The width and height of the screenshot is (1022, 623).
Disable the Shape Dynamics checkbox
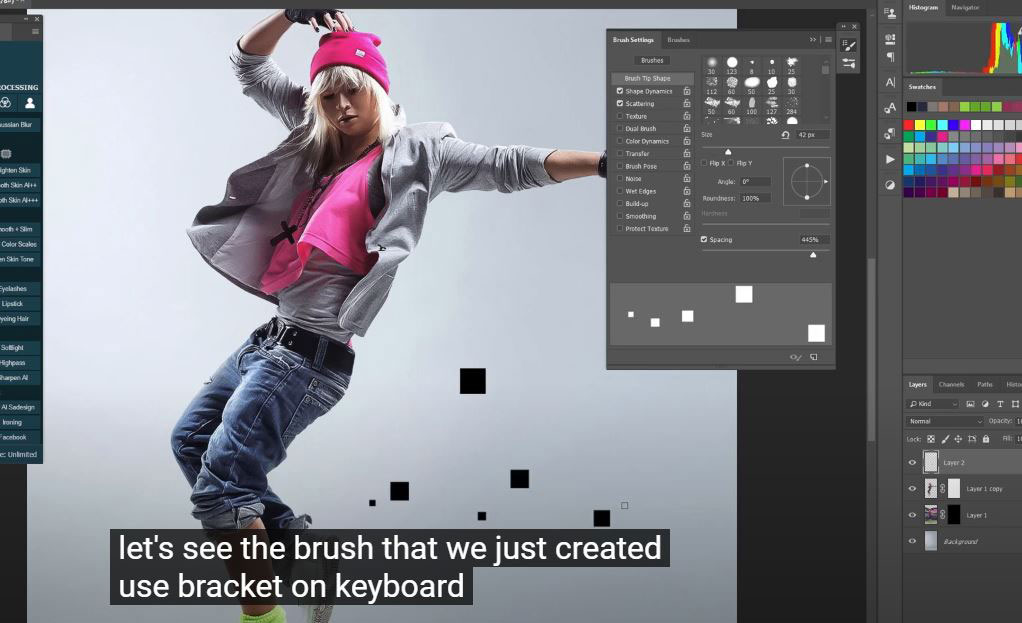tap(620, 91)
